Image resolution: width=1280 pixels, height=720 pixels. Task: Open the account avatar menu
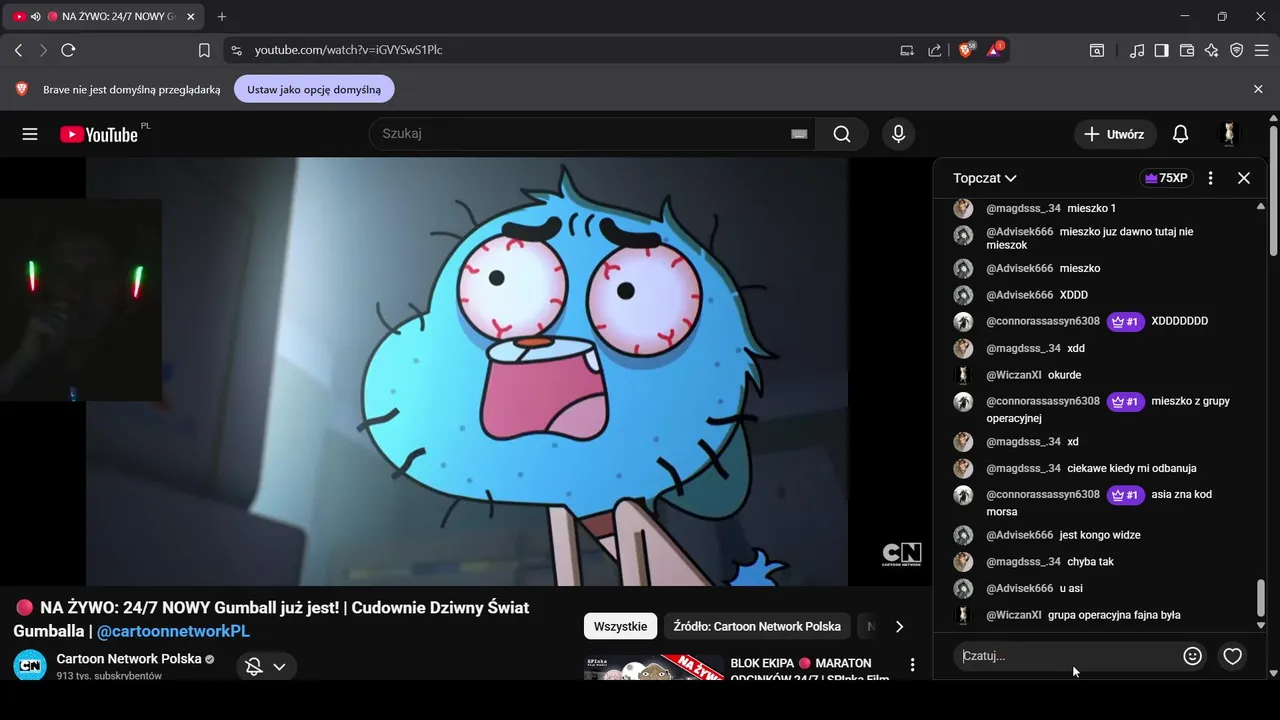[x=1229, y=134]
